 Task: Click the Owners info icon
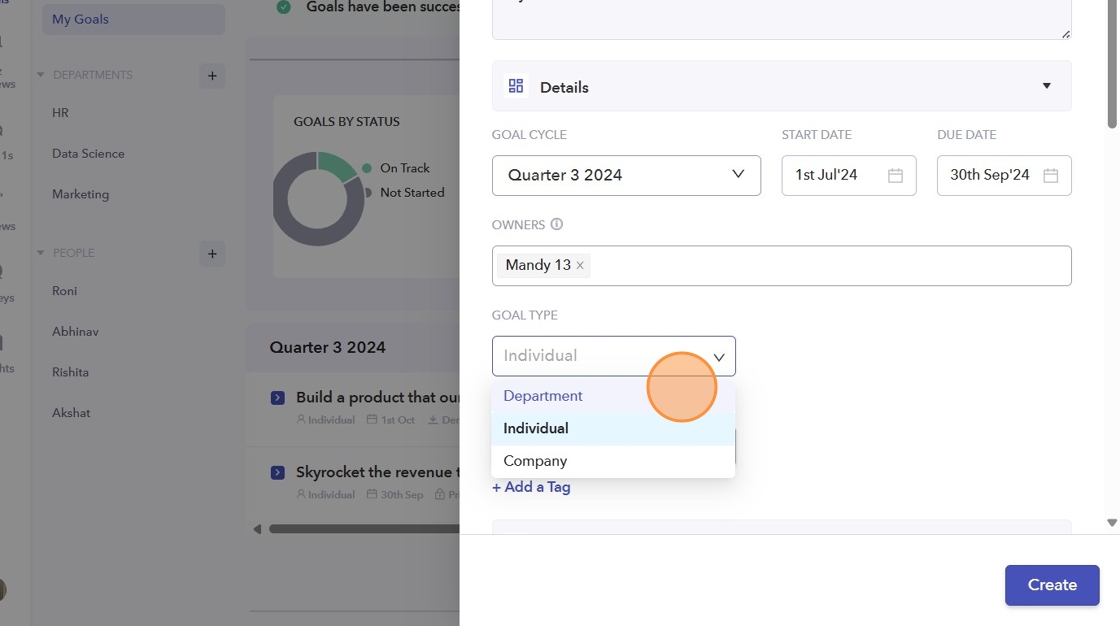point(557,224)
